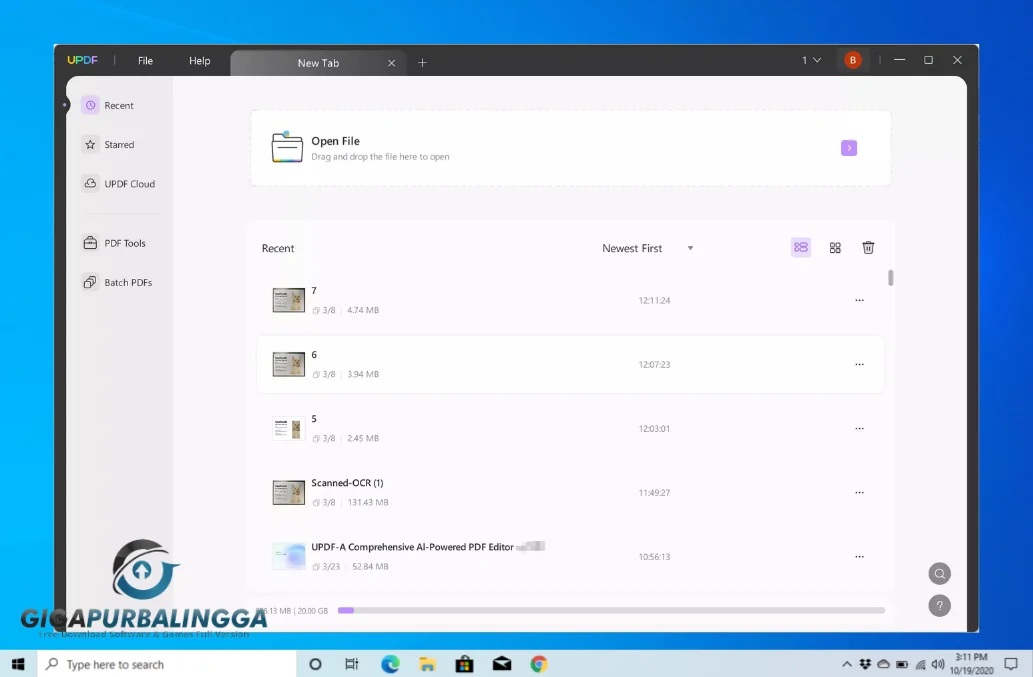Open more options for Scanned-OCR (1)
Screen dimensions: 1033x677
coord(859,493)
